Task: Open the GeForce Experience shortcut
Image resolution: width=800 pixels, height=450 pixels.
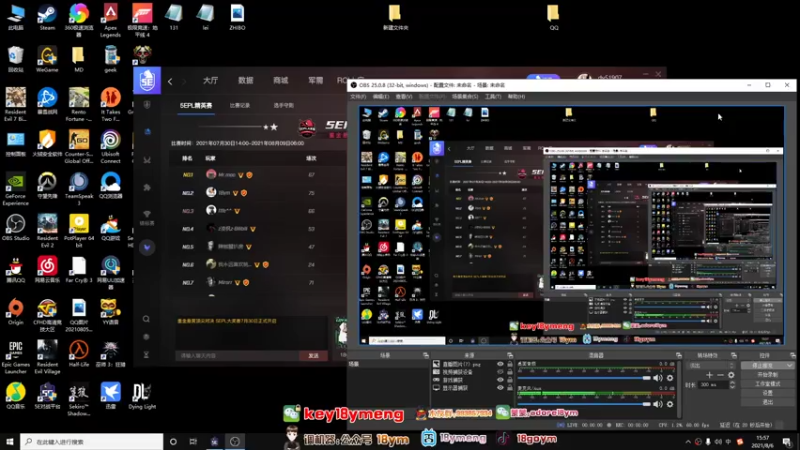Action: [15, 189]
